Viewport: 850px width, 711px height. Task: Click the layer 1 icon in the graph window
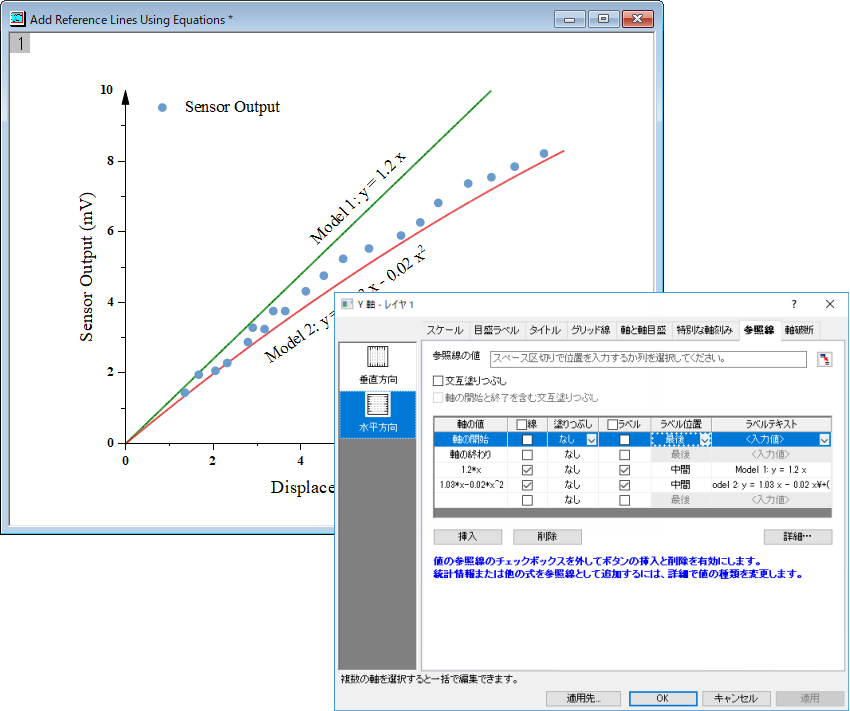click(20, 43)
